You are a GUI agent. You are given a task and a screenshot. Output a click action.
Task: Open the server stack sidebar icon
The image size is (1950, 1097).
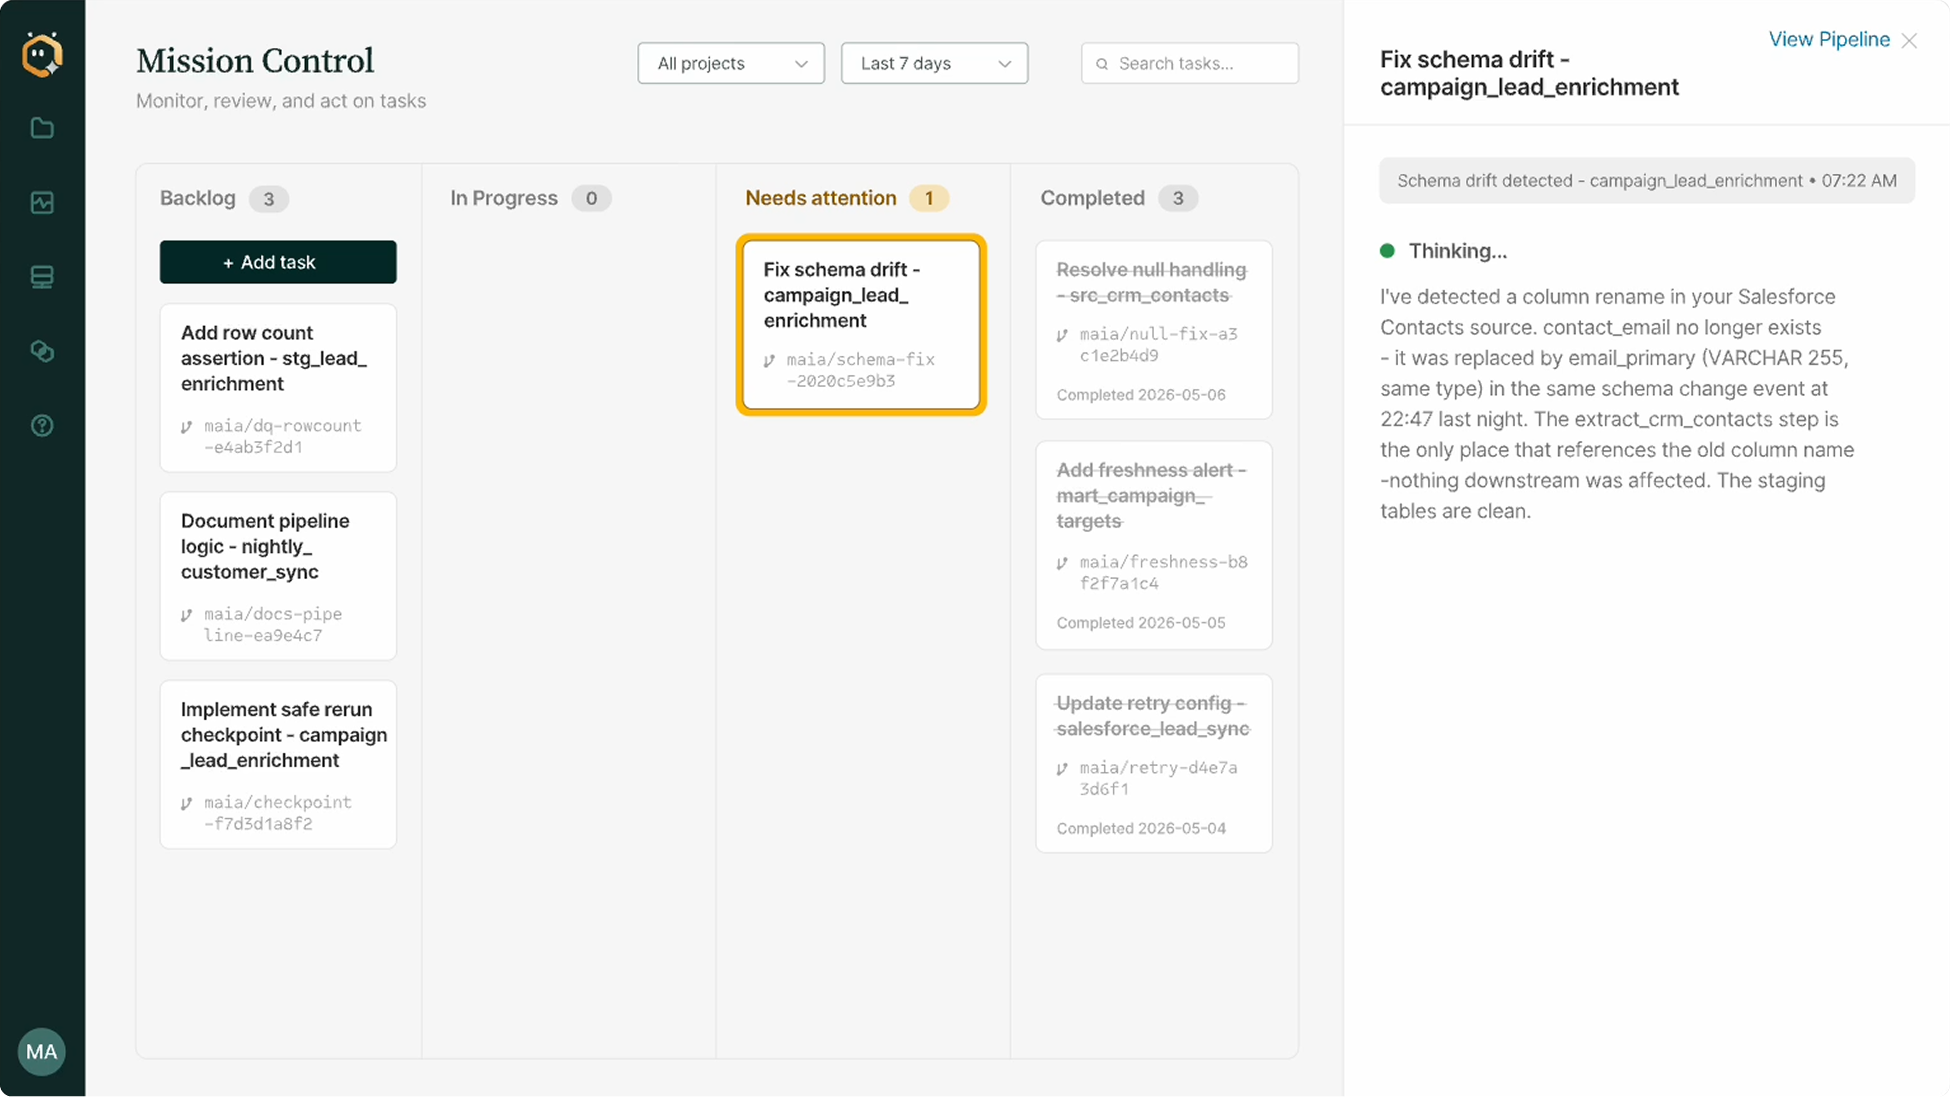coord(42,277)
